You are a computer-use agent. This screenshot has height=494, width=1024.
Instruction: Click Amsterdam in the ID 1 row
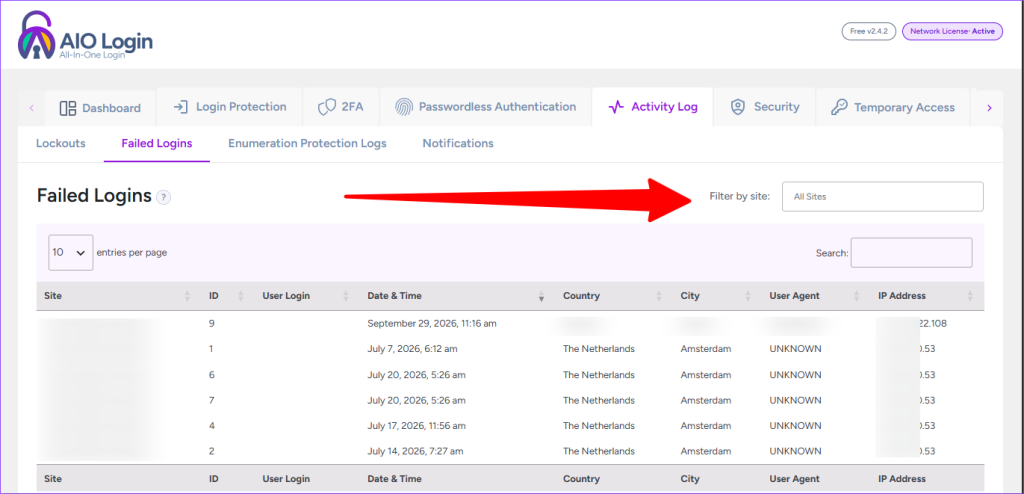click(705, 349)
